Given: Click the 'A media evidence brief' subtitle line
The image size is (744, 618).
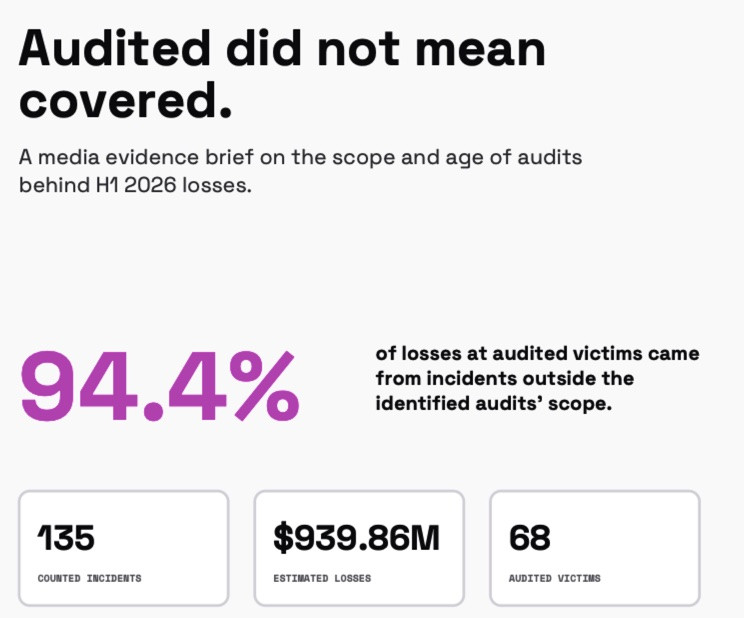Looking at the screenshot, I should click(x=300, y=158).
